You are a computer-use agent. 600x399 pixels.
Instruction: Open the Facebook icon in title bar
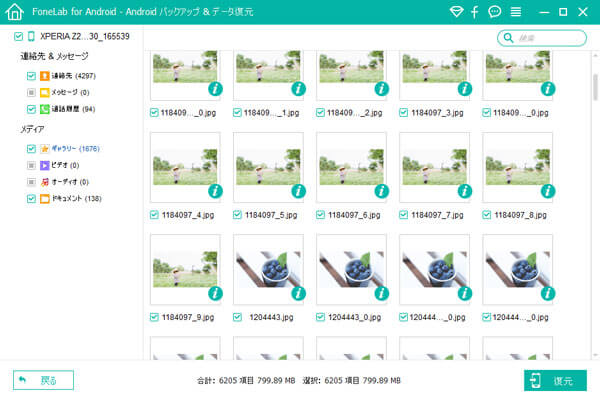pyautogui.click(x=474, y=12)
